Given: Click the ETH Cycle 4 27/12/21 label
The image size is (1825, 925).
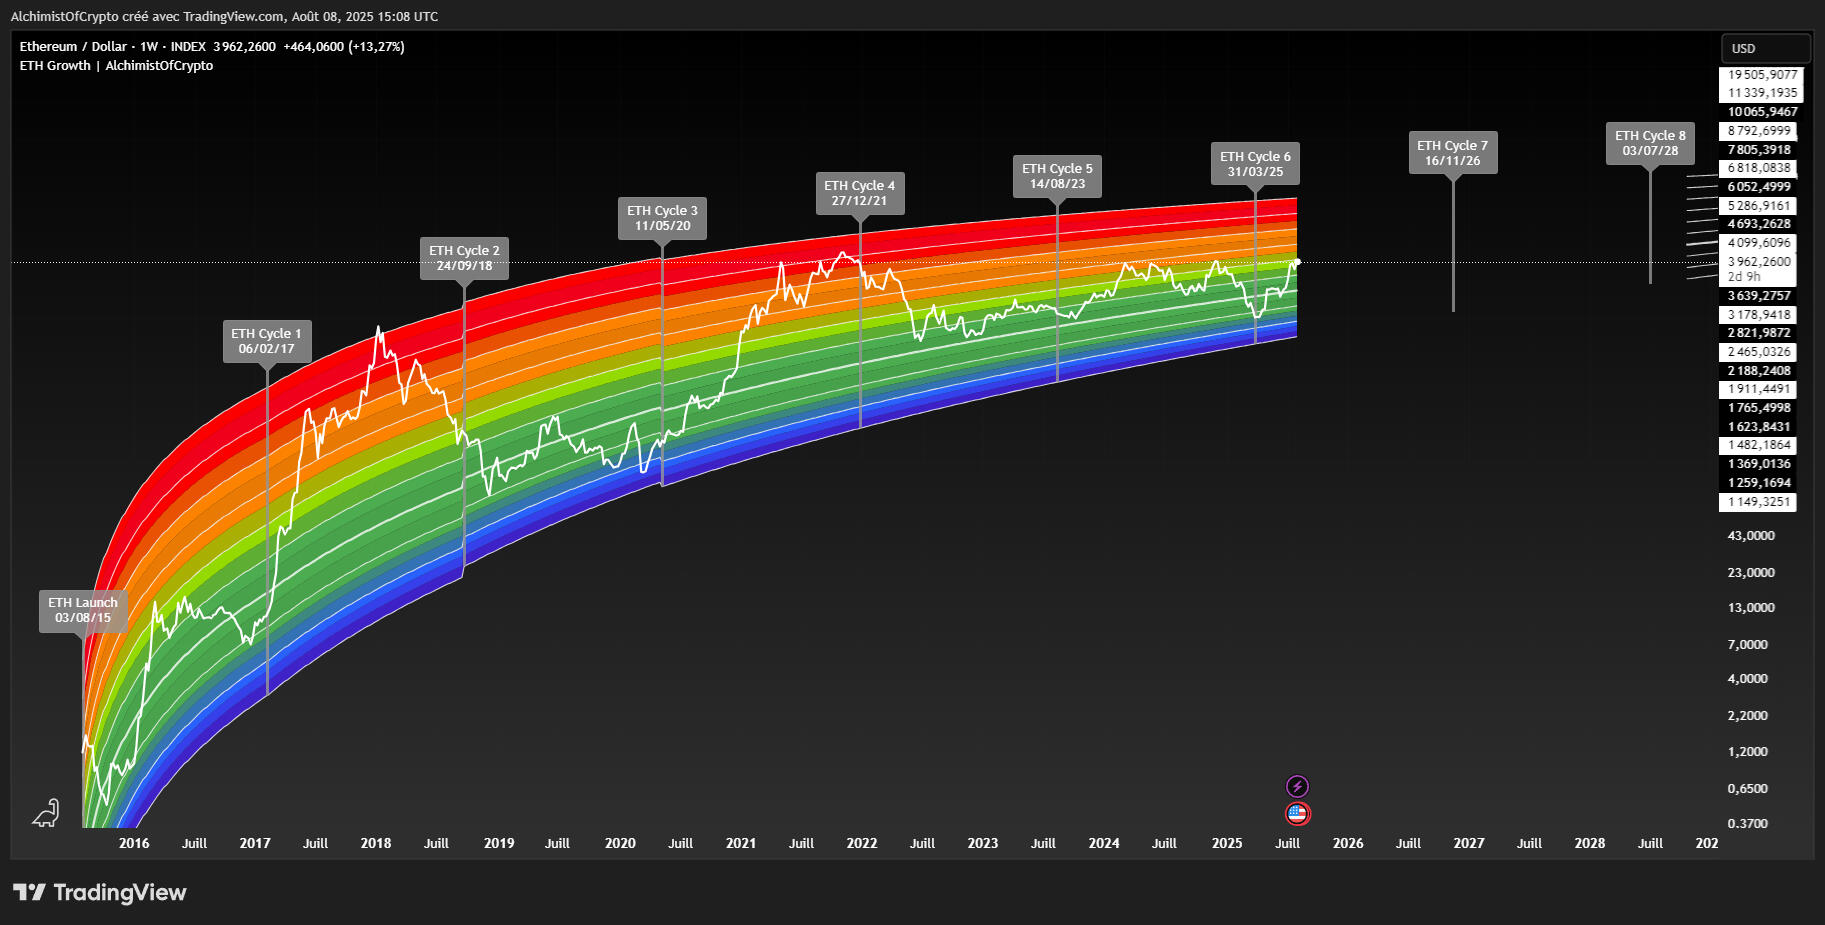Looking at the screenshot, I should pyautogui.click(x=859, y=193).
